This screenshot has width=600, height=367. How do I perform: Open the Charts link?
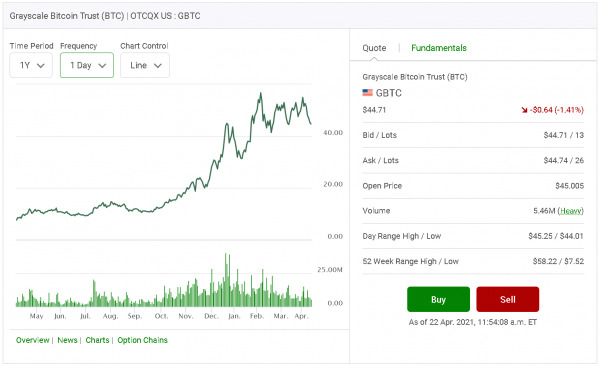click(x=97, y=340)
